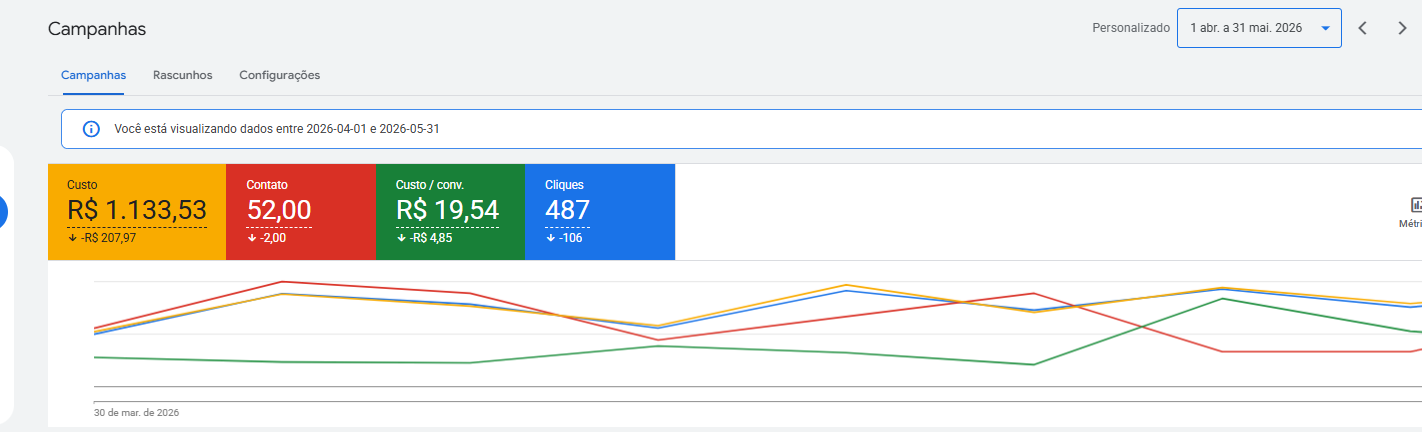Click the Campanhas page heading
Viewport: 1422px width, 432px height.
[97, 29]
